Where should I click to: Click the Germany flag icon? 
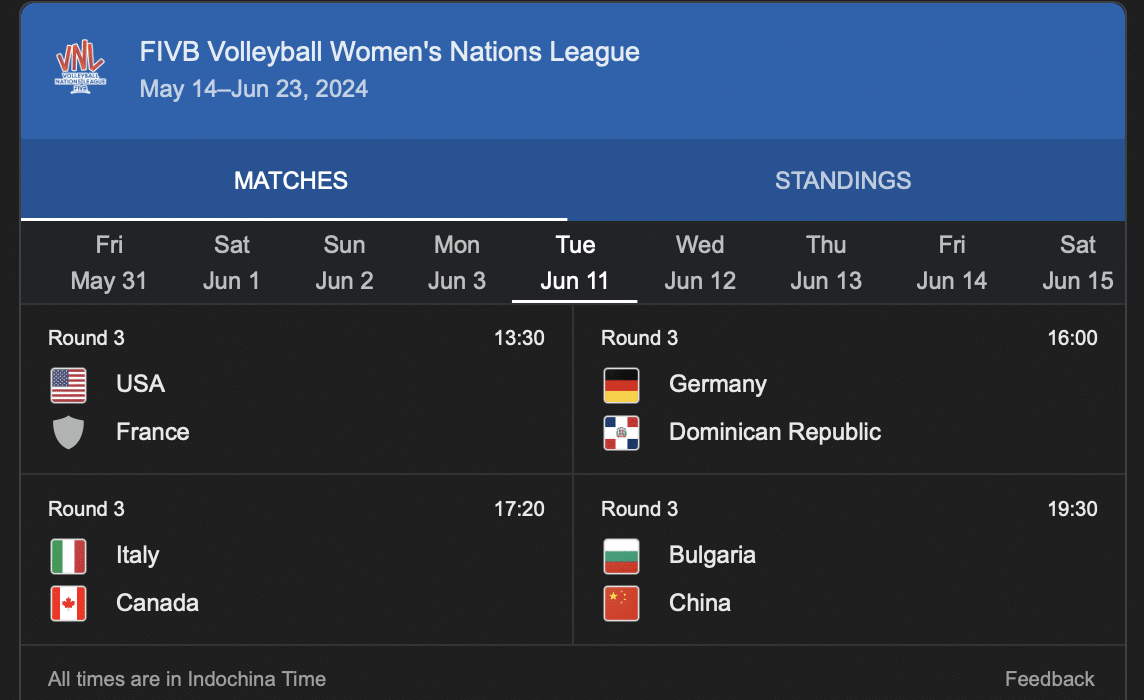coord(621,385)
